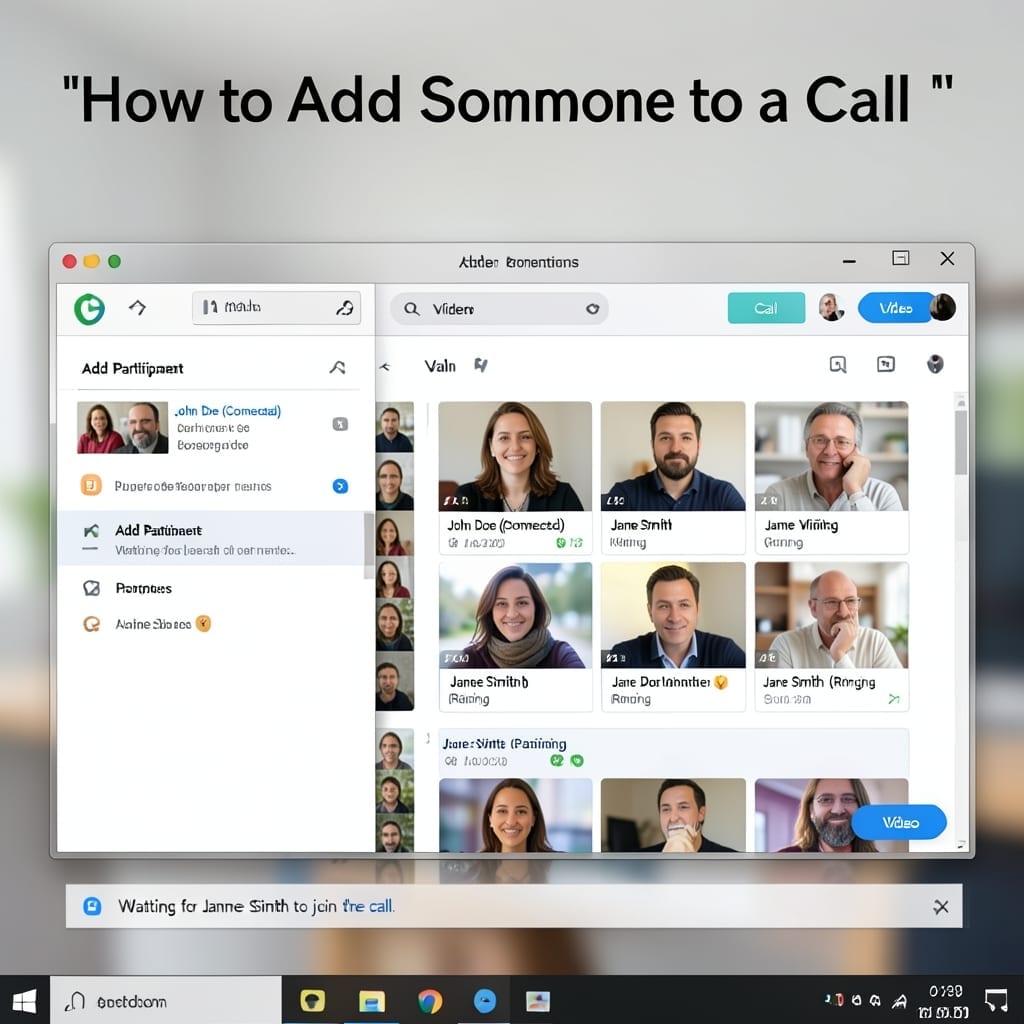Image resolution: width=1024 pixels, height=1024 pixels.
Task: Click the magnifier icon in Videre search bar
Action: pos(411,309)
